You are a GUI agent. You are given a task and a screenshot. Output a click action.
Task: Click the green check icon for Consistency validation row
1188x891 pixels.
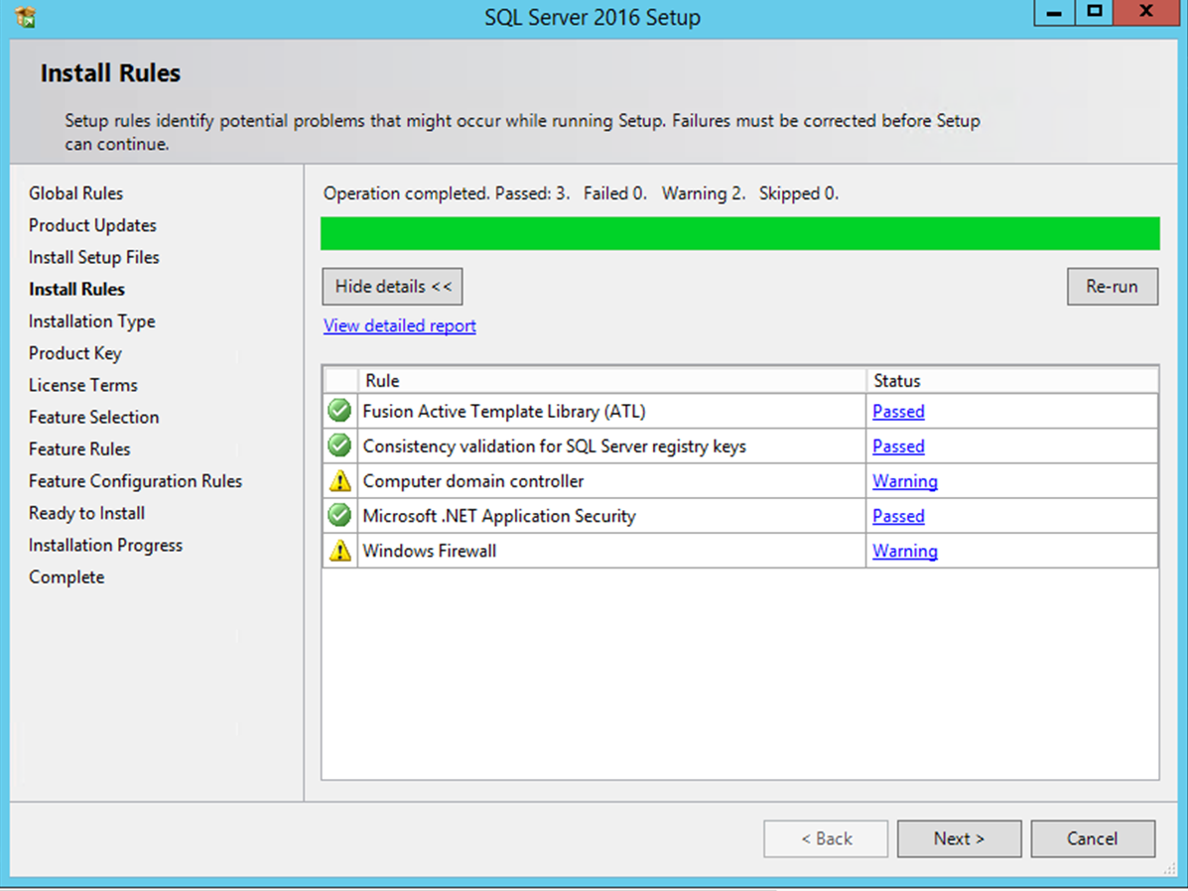click(339, 446)
